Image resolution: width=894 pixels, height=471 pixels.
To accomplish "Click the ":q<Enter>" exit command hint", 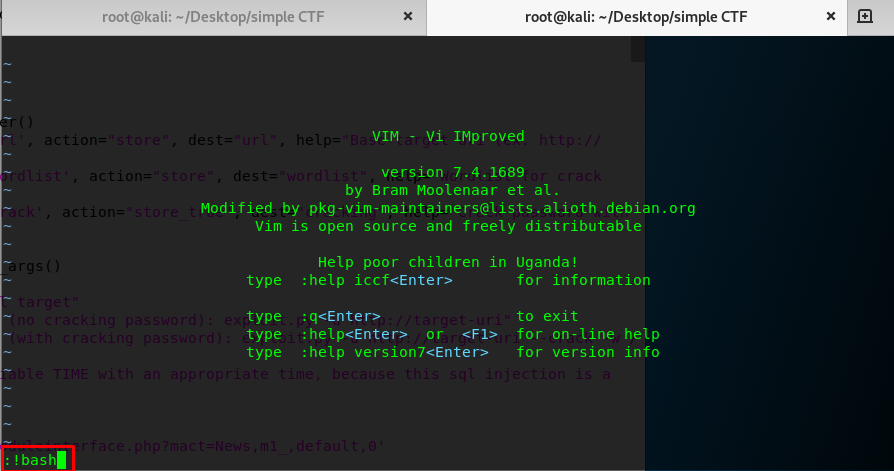I will point(341,316).
